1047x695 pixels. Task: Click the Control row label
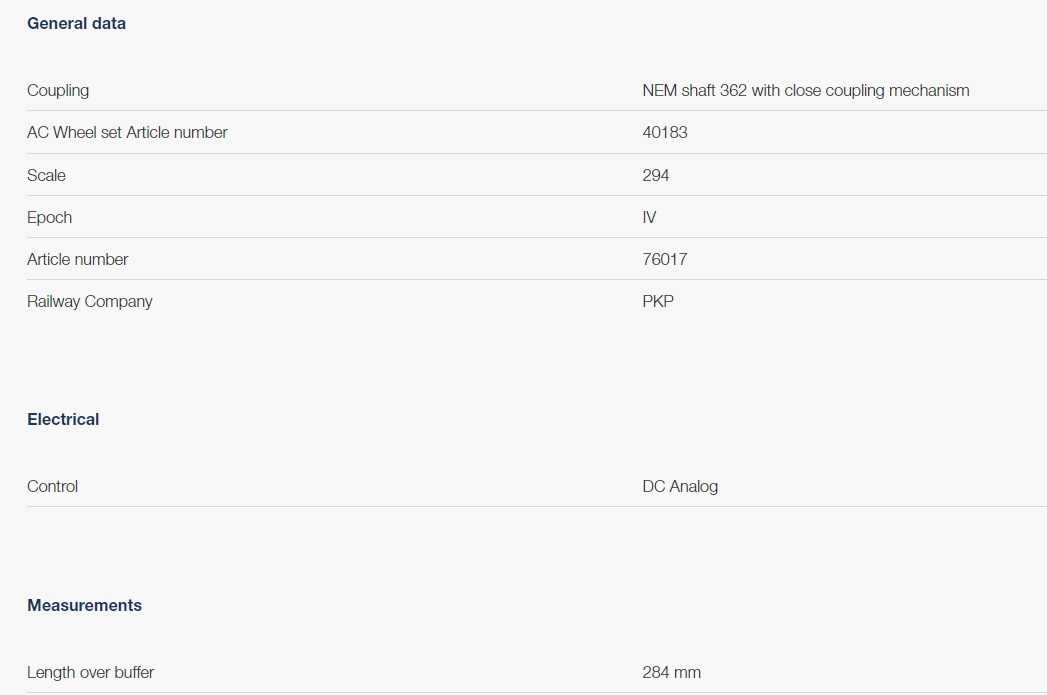52,486
